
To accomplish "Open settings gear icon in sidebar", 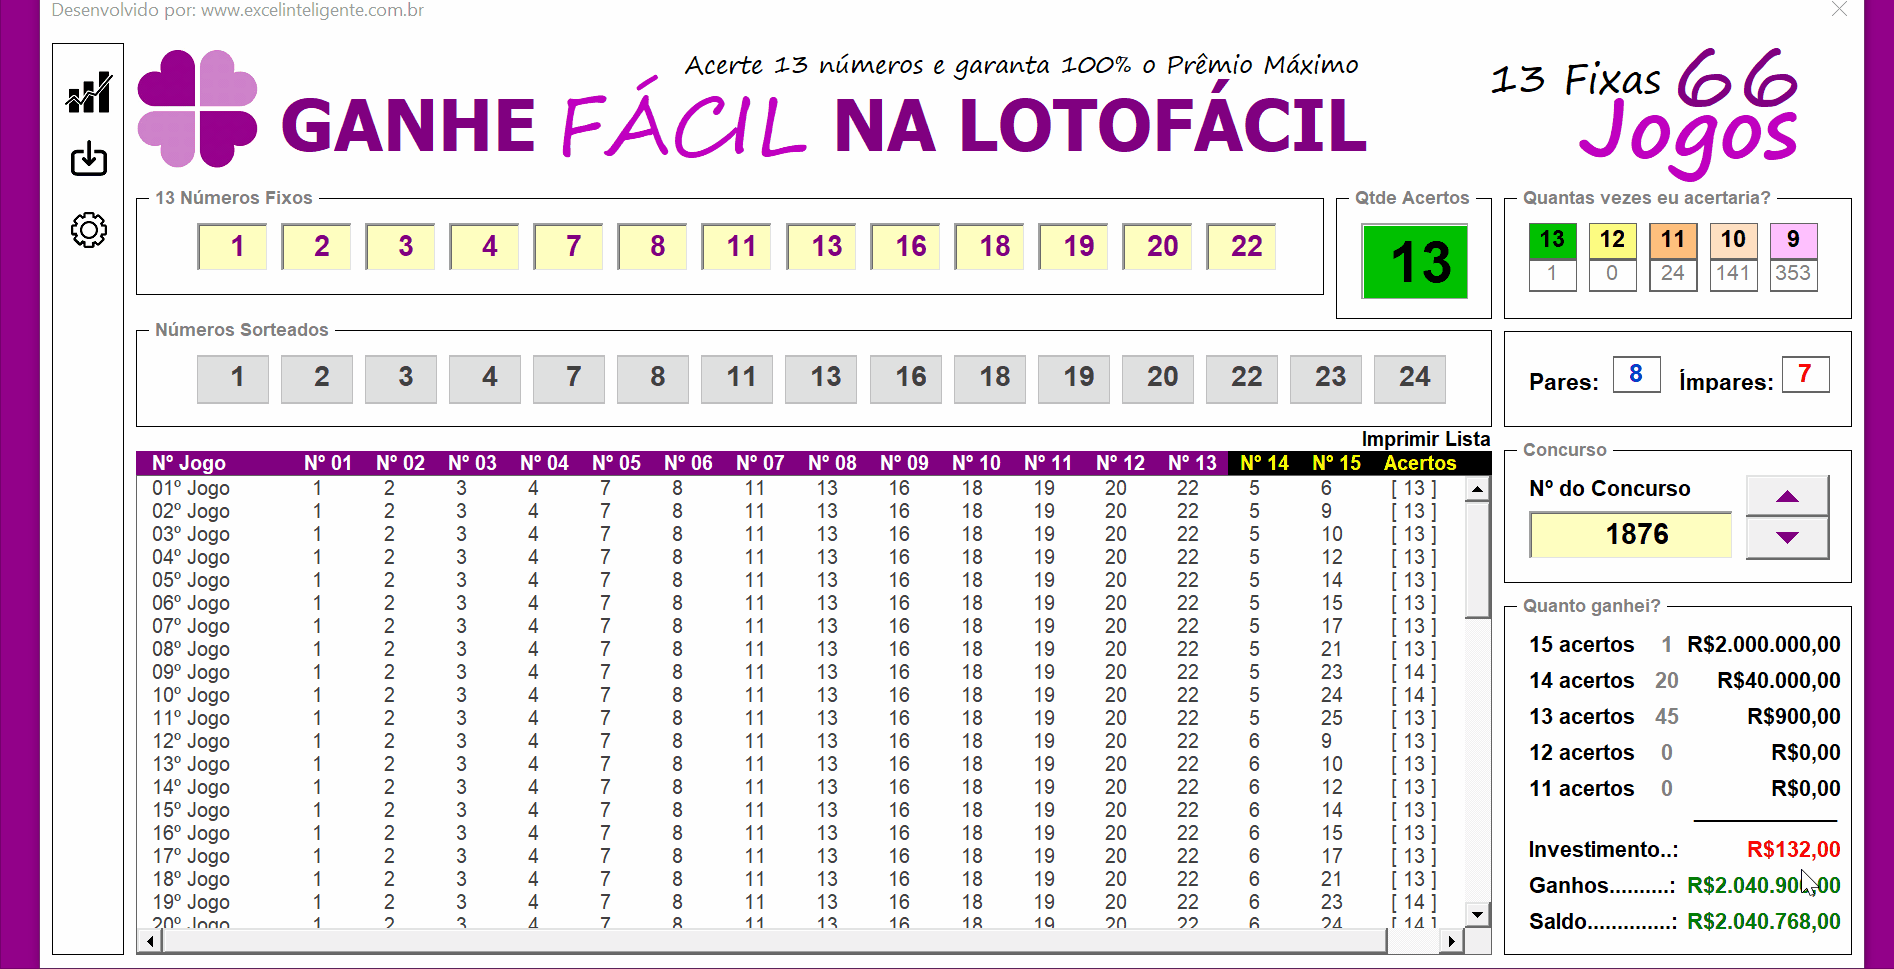I will click(x=89, y=230).
